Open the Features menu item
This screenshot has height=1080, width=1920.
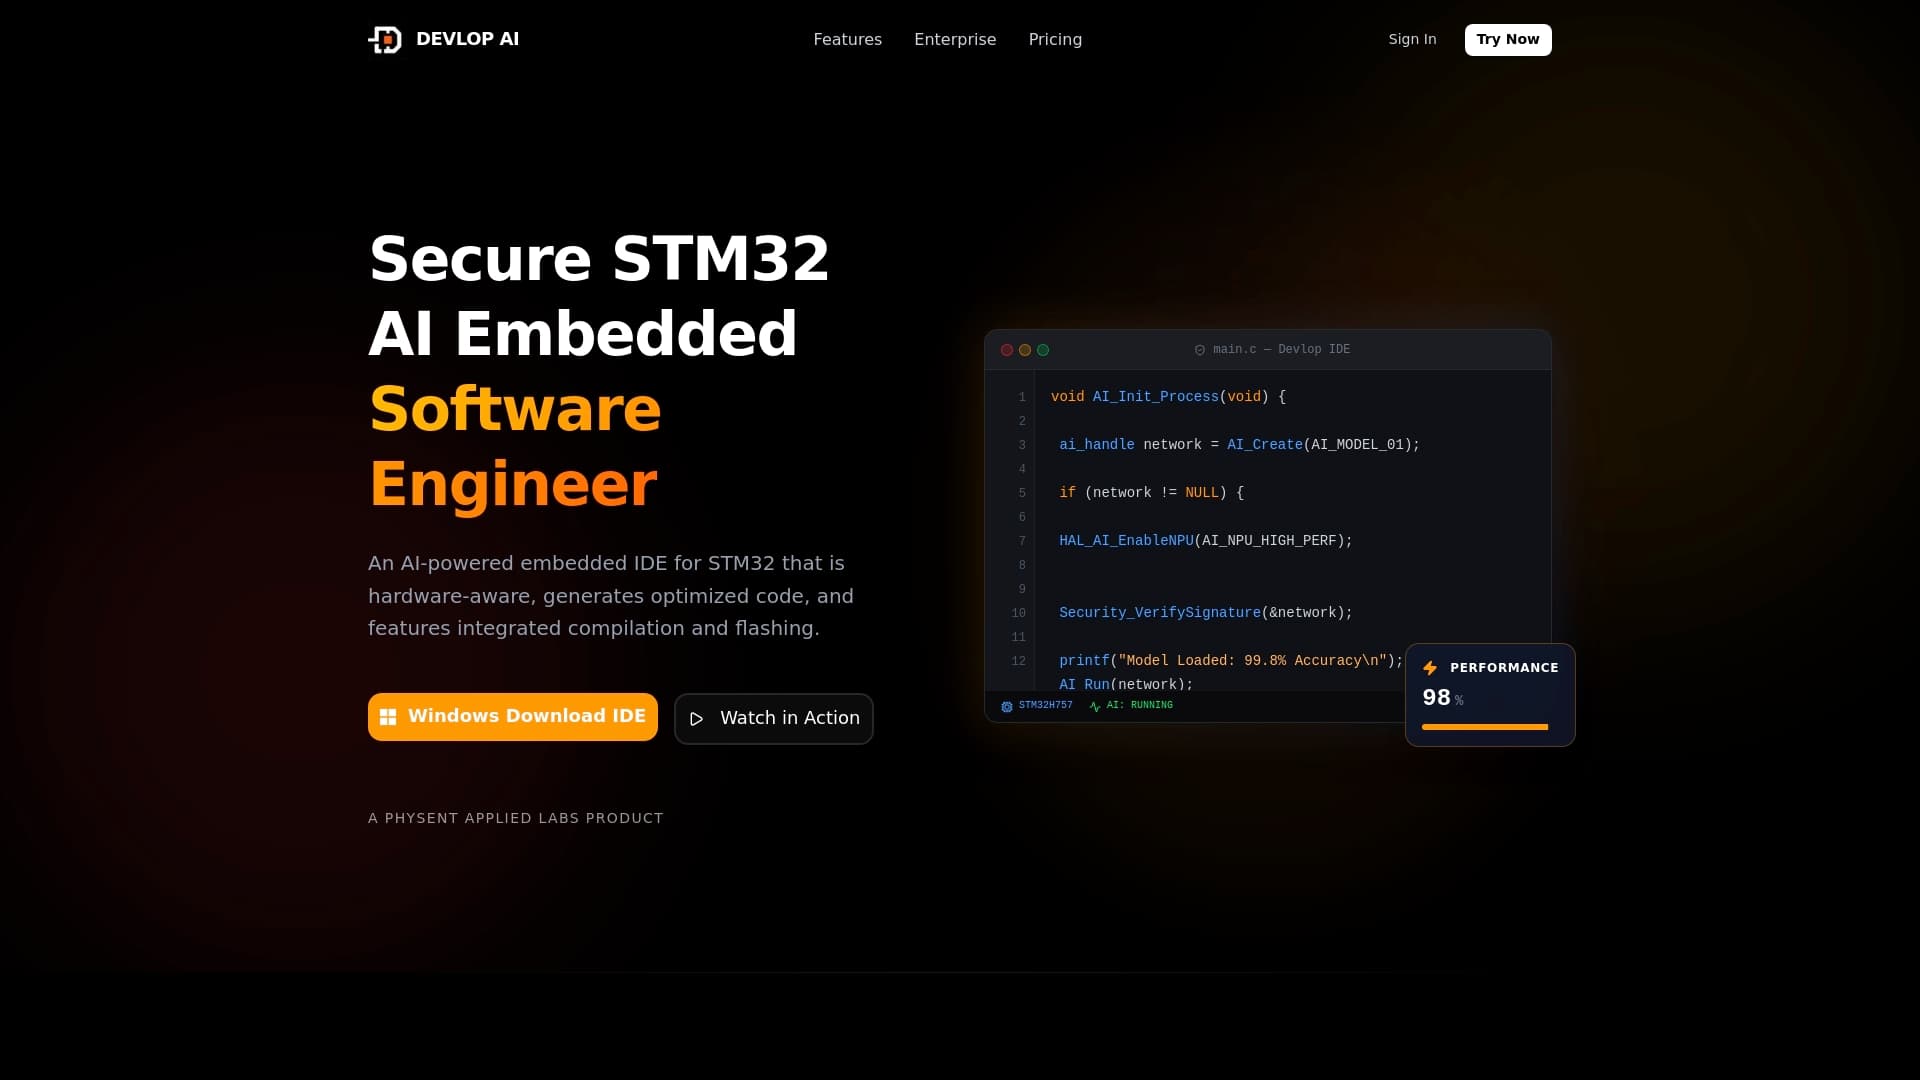pos(847,39)
